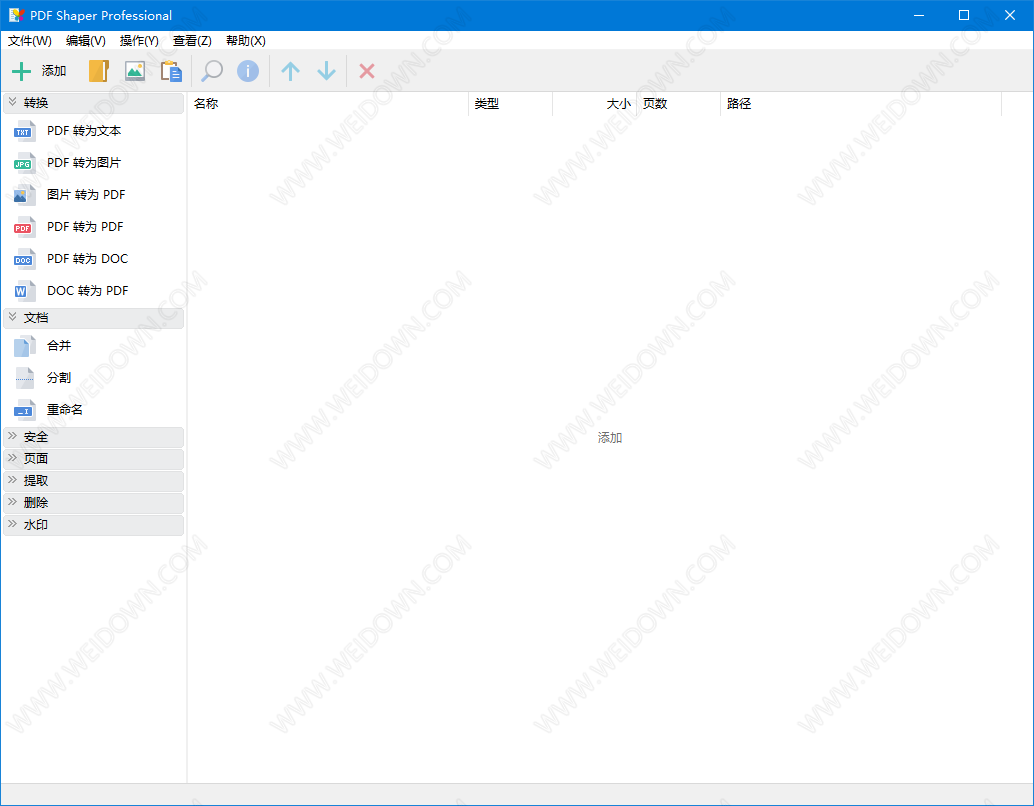Close the PDF Shaper window
This screenshot has width=1034, height=806.
1010,15
